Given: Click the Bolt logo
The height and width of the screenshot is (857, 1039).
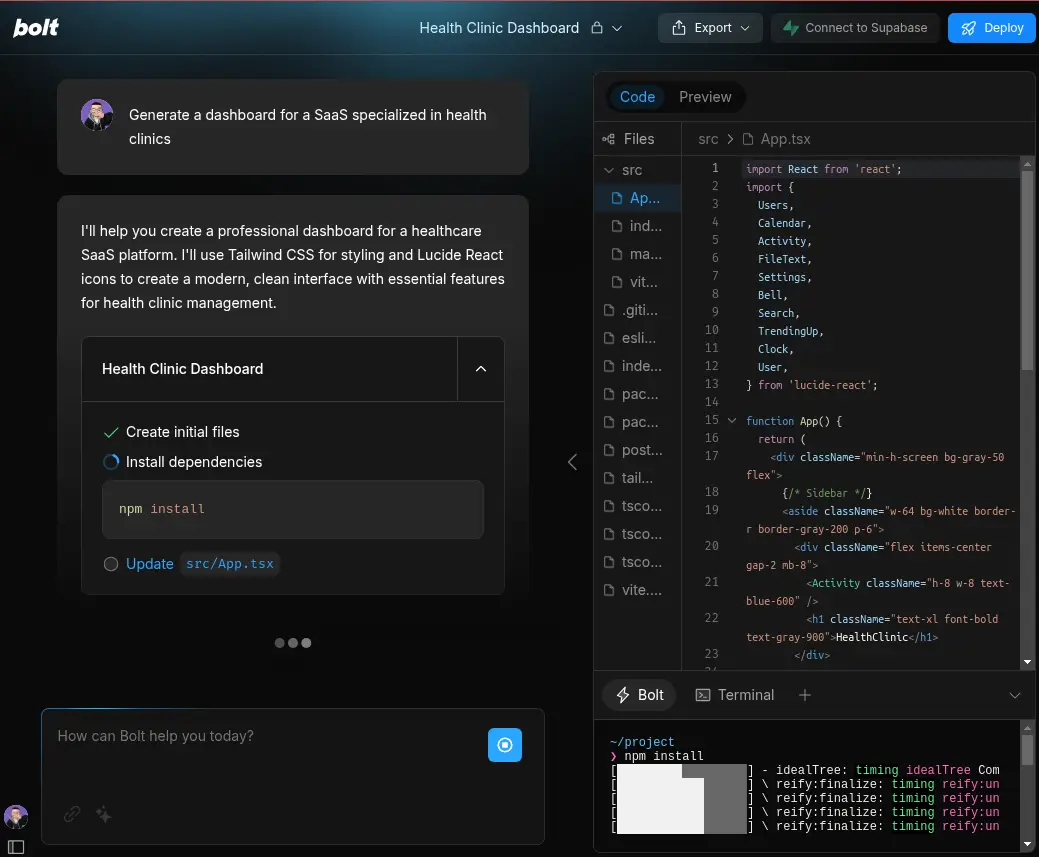Looking at the screenshot, I should coord(36,28).
